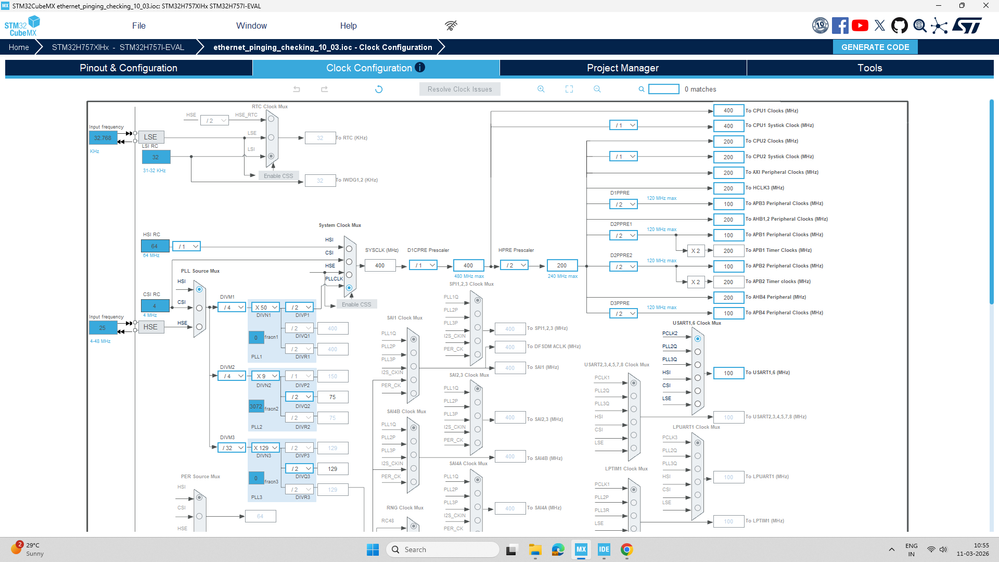999x562 pixels.
Task: Open the D2PPRE1 /2 dropdown
Action: tap(623, 235)
